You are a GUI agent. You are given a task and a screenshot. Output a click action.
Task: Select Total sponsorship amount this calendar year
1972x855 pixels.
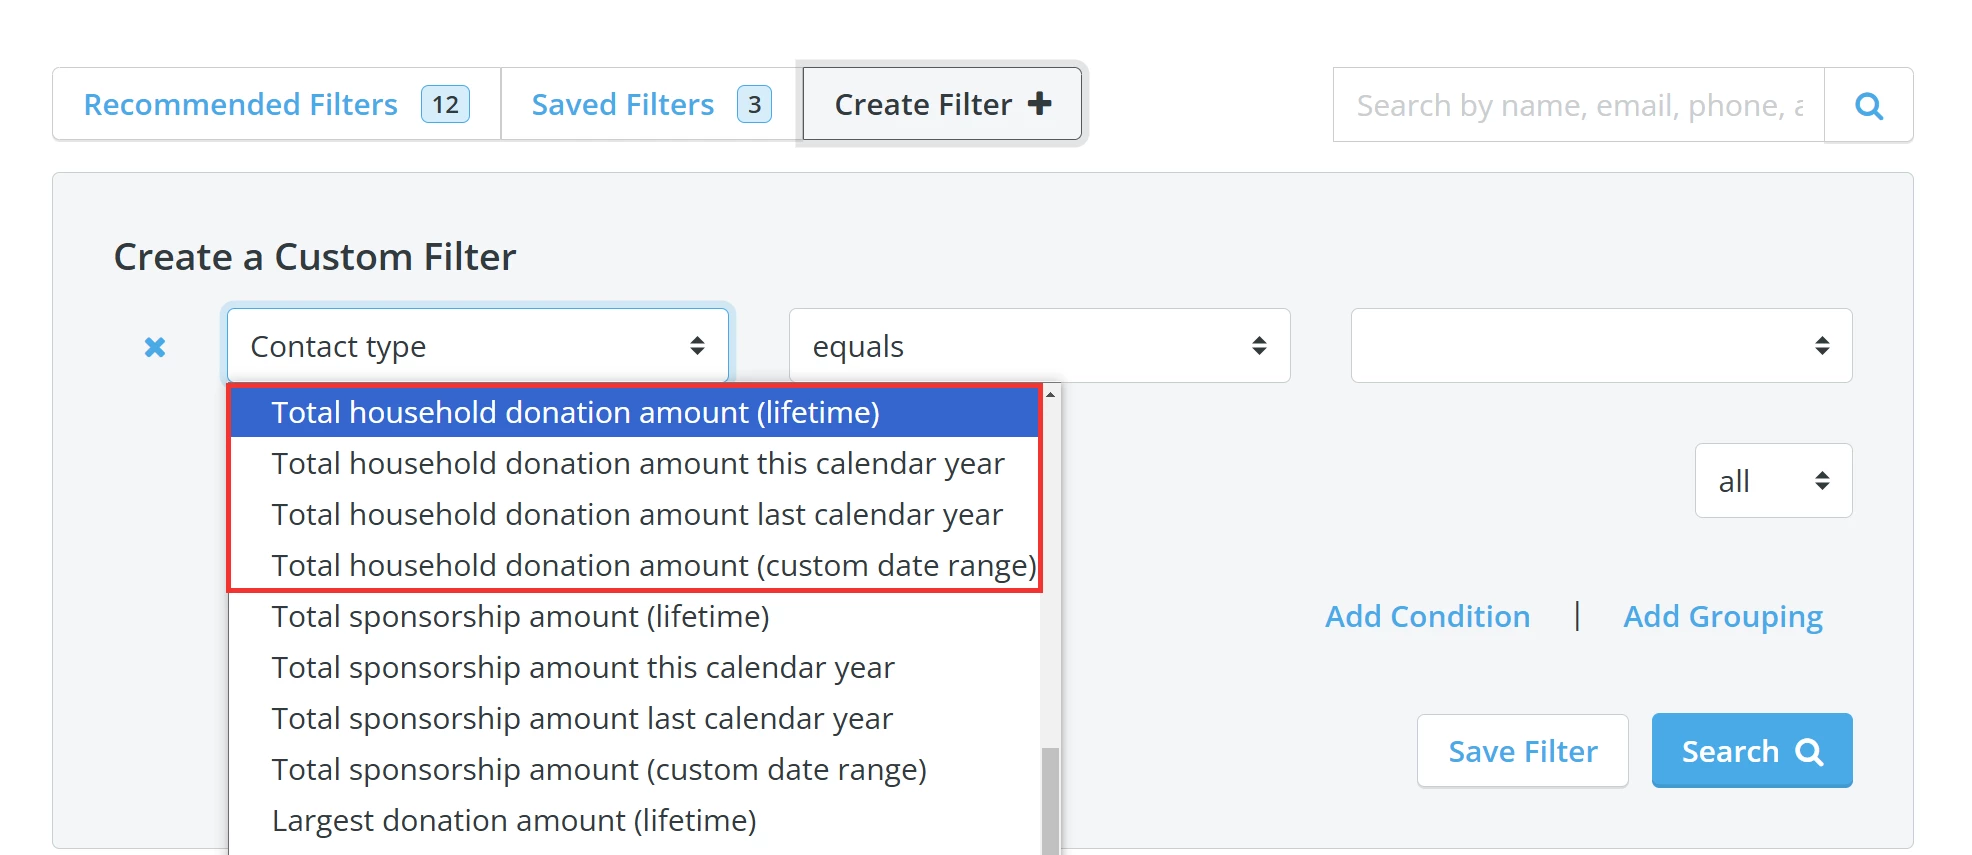[582, 667]
